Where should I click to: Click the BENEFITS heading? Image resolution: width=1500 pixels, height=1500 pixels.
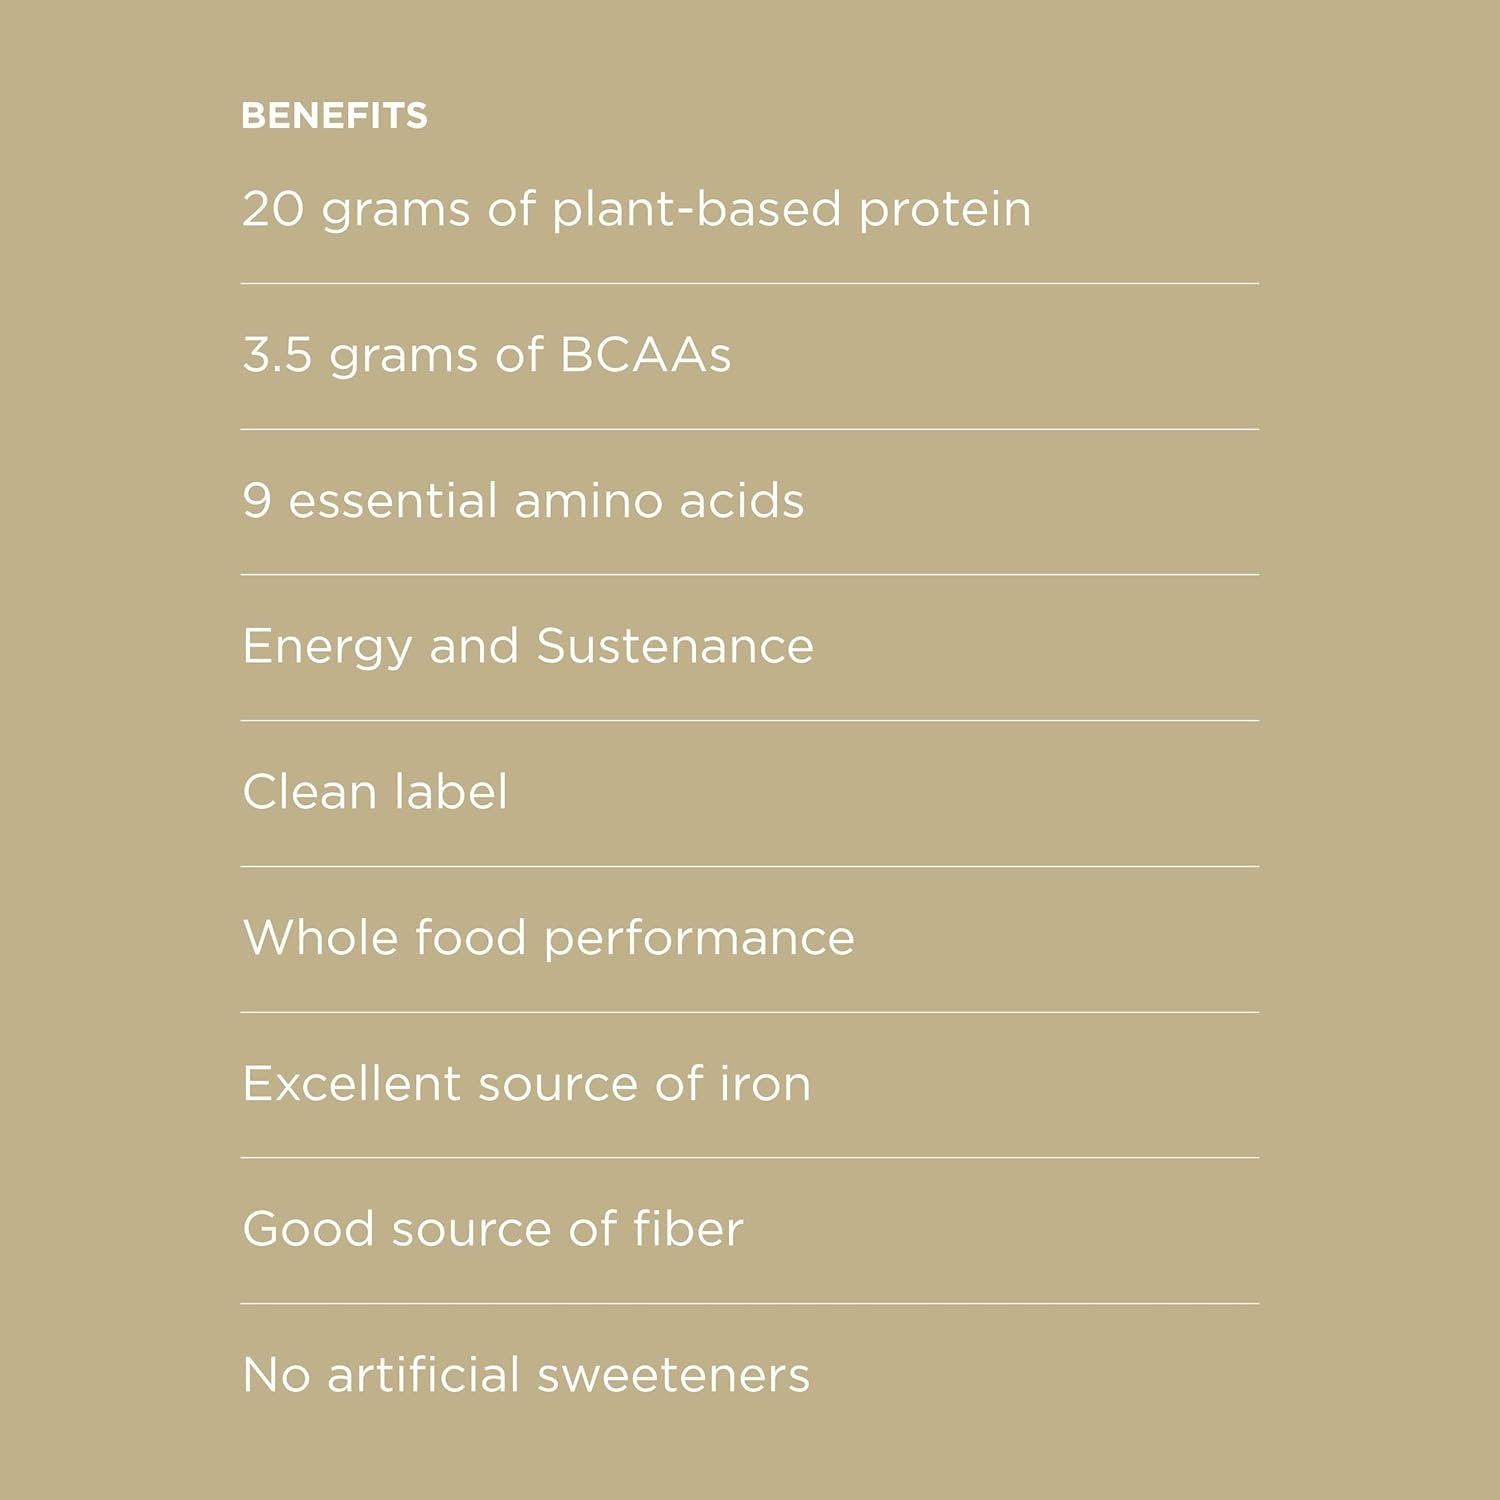[x=334, y=116]
